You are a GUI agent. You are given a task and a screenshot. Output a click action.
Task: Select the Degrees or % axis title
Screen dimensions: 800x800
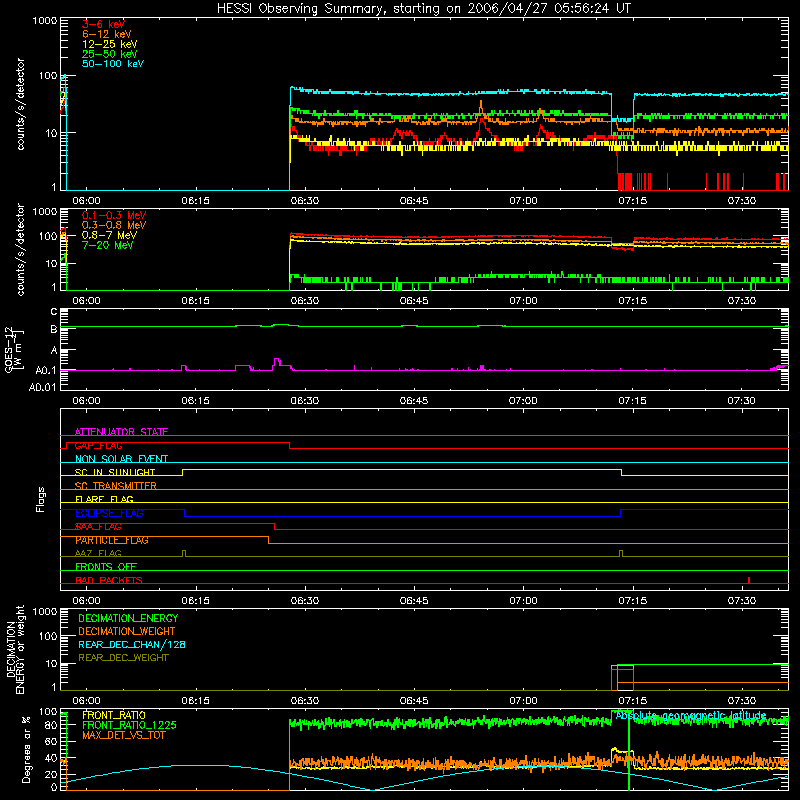(x=26, y=749)
